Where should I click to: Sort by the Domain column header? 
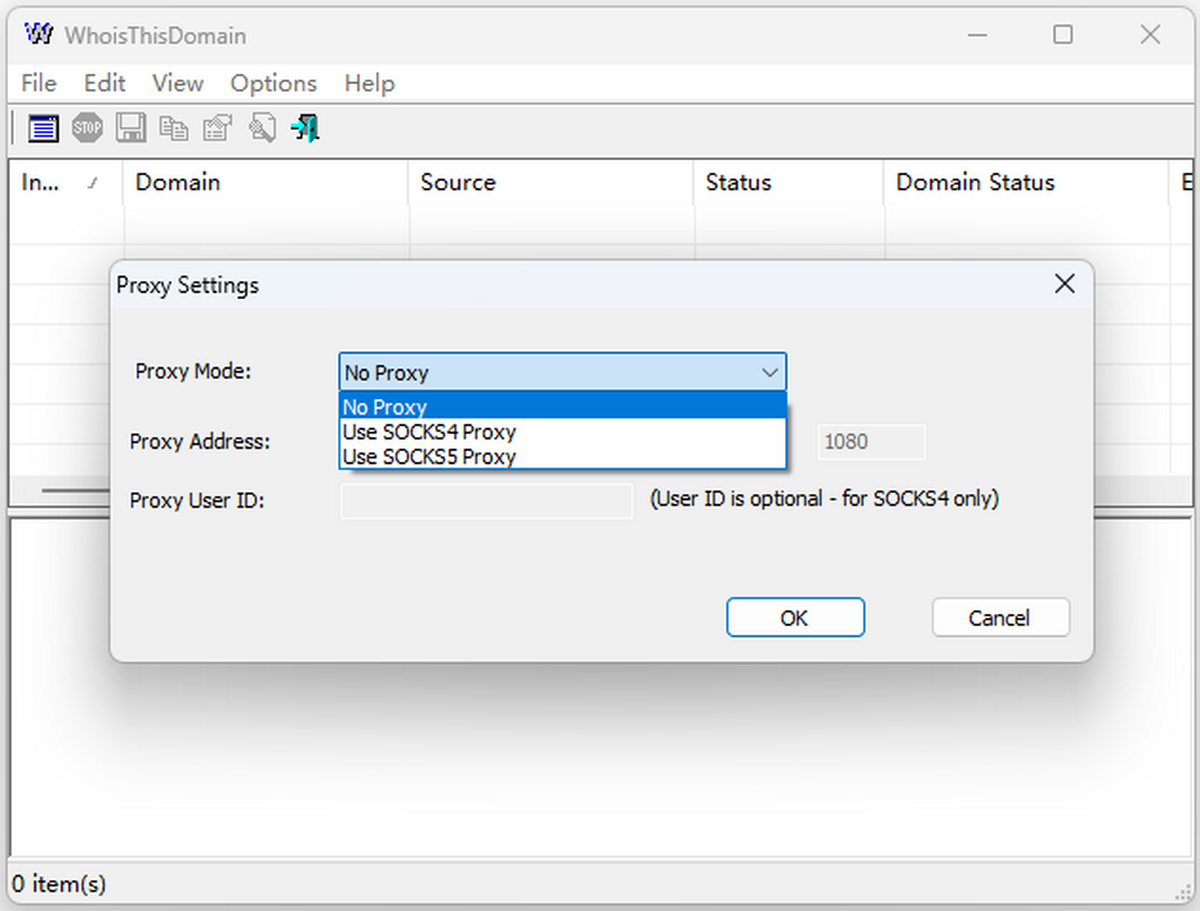266,183
